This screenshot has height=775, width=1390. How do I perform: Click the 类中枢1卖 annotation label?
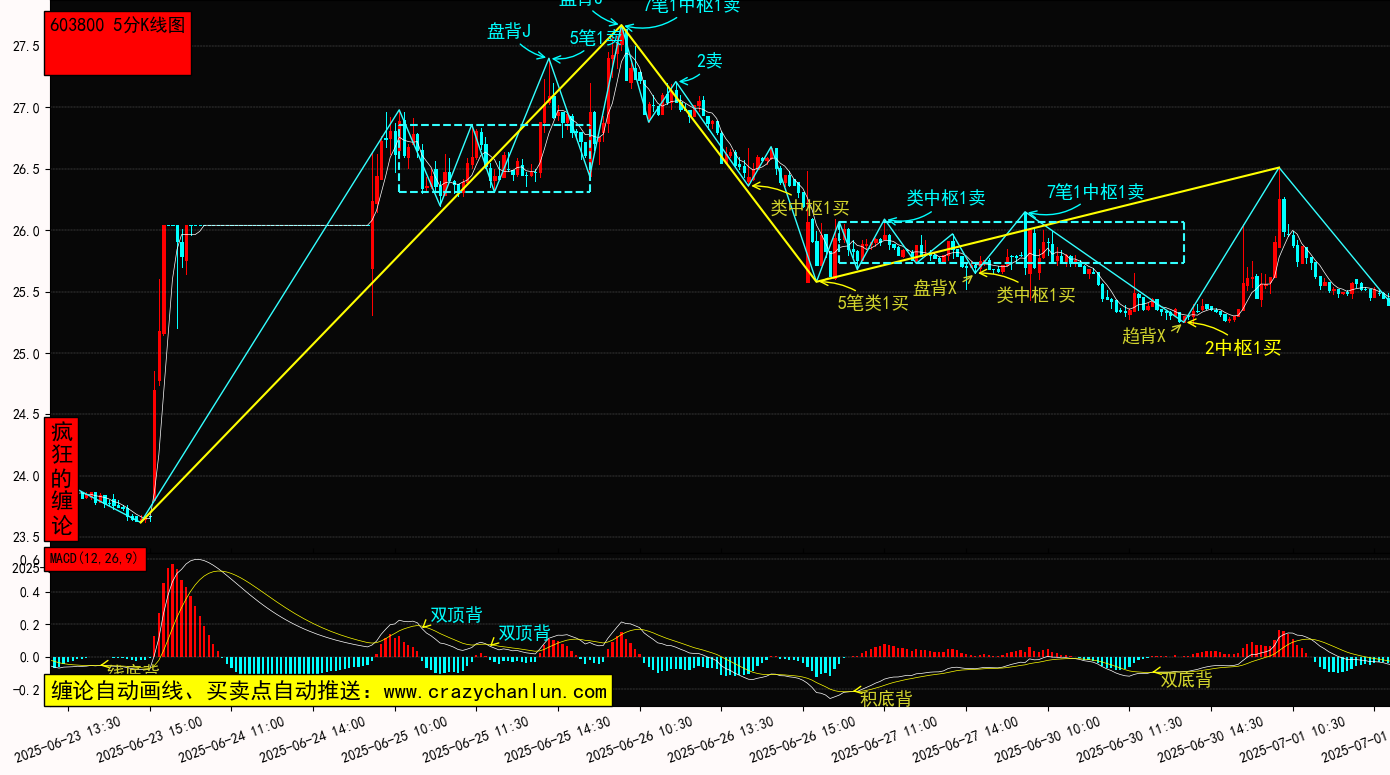click(x=946, y=198)
